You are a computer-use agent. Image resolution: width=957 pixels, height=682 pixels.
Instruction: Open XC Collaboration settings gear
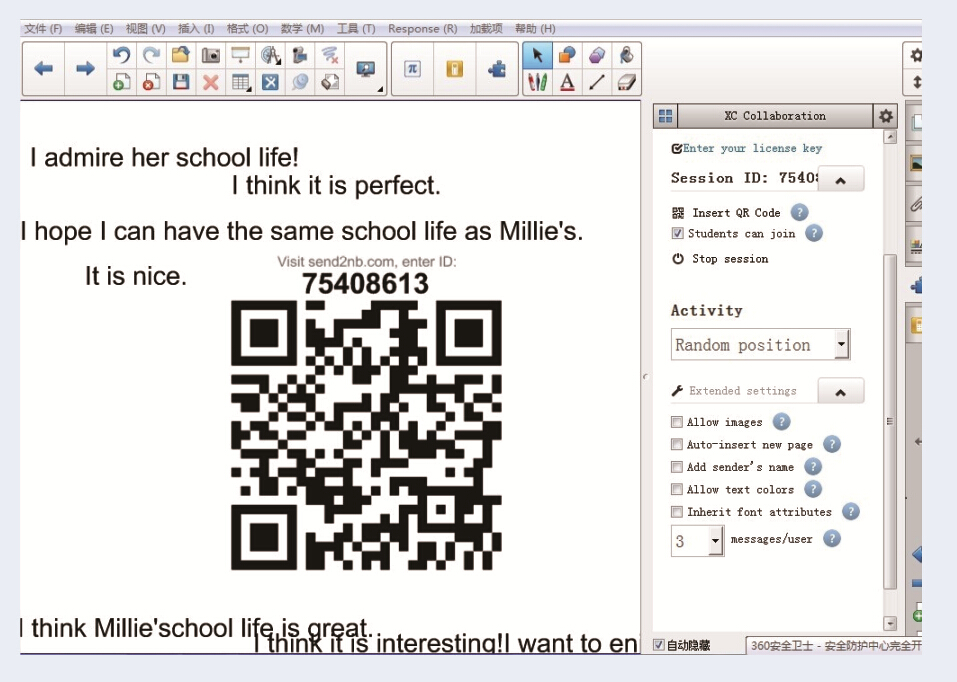click(x=886, y=116)
